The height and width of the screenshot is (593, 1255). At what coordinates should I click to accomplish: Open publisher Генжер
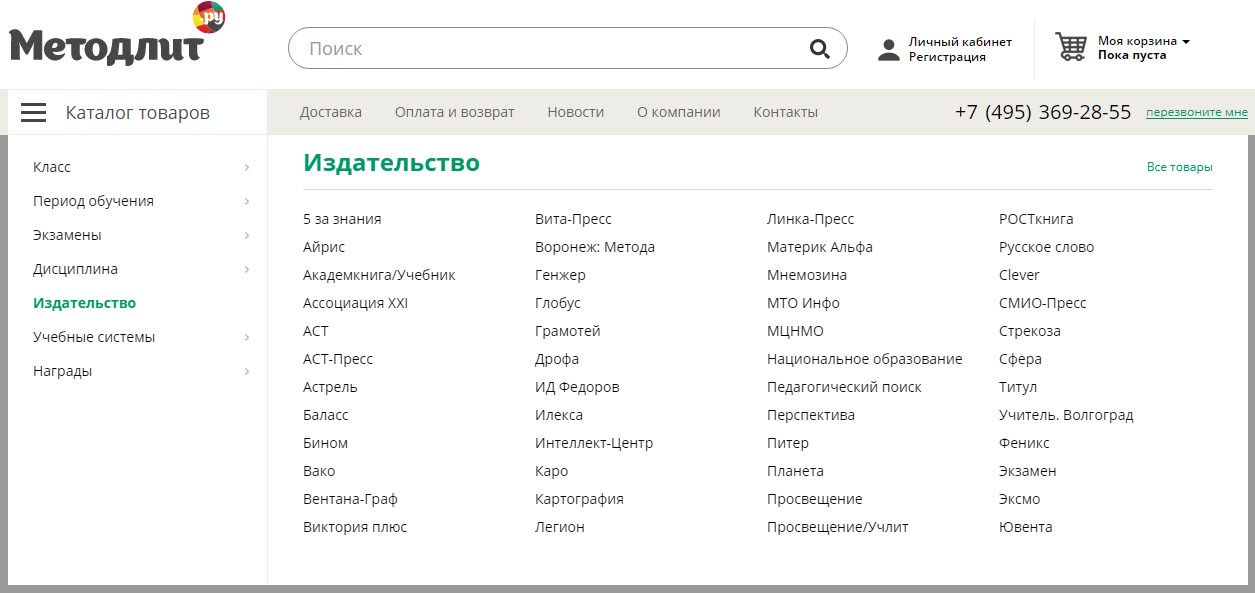560,275
